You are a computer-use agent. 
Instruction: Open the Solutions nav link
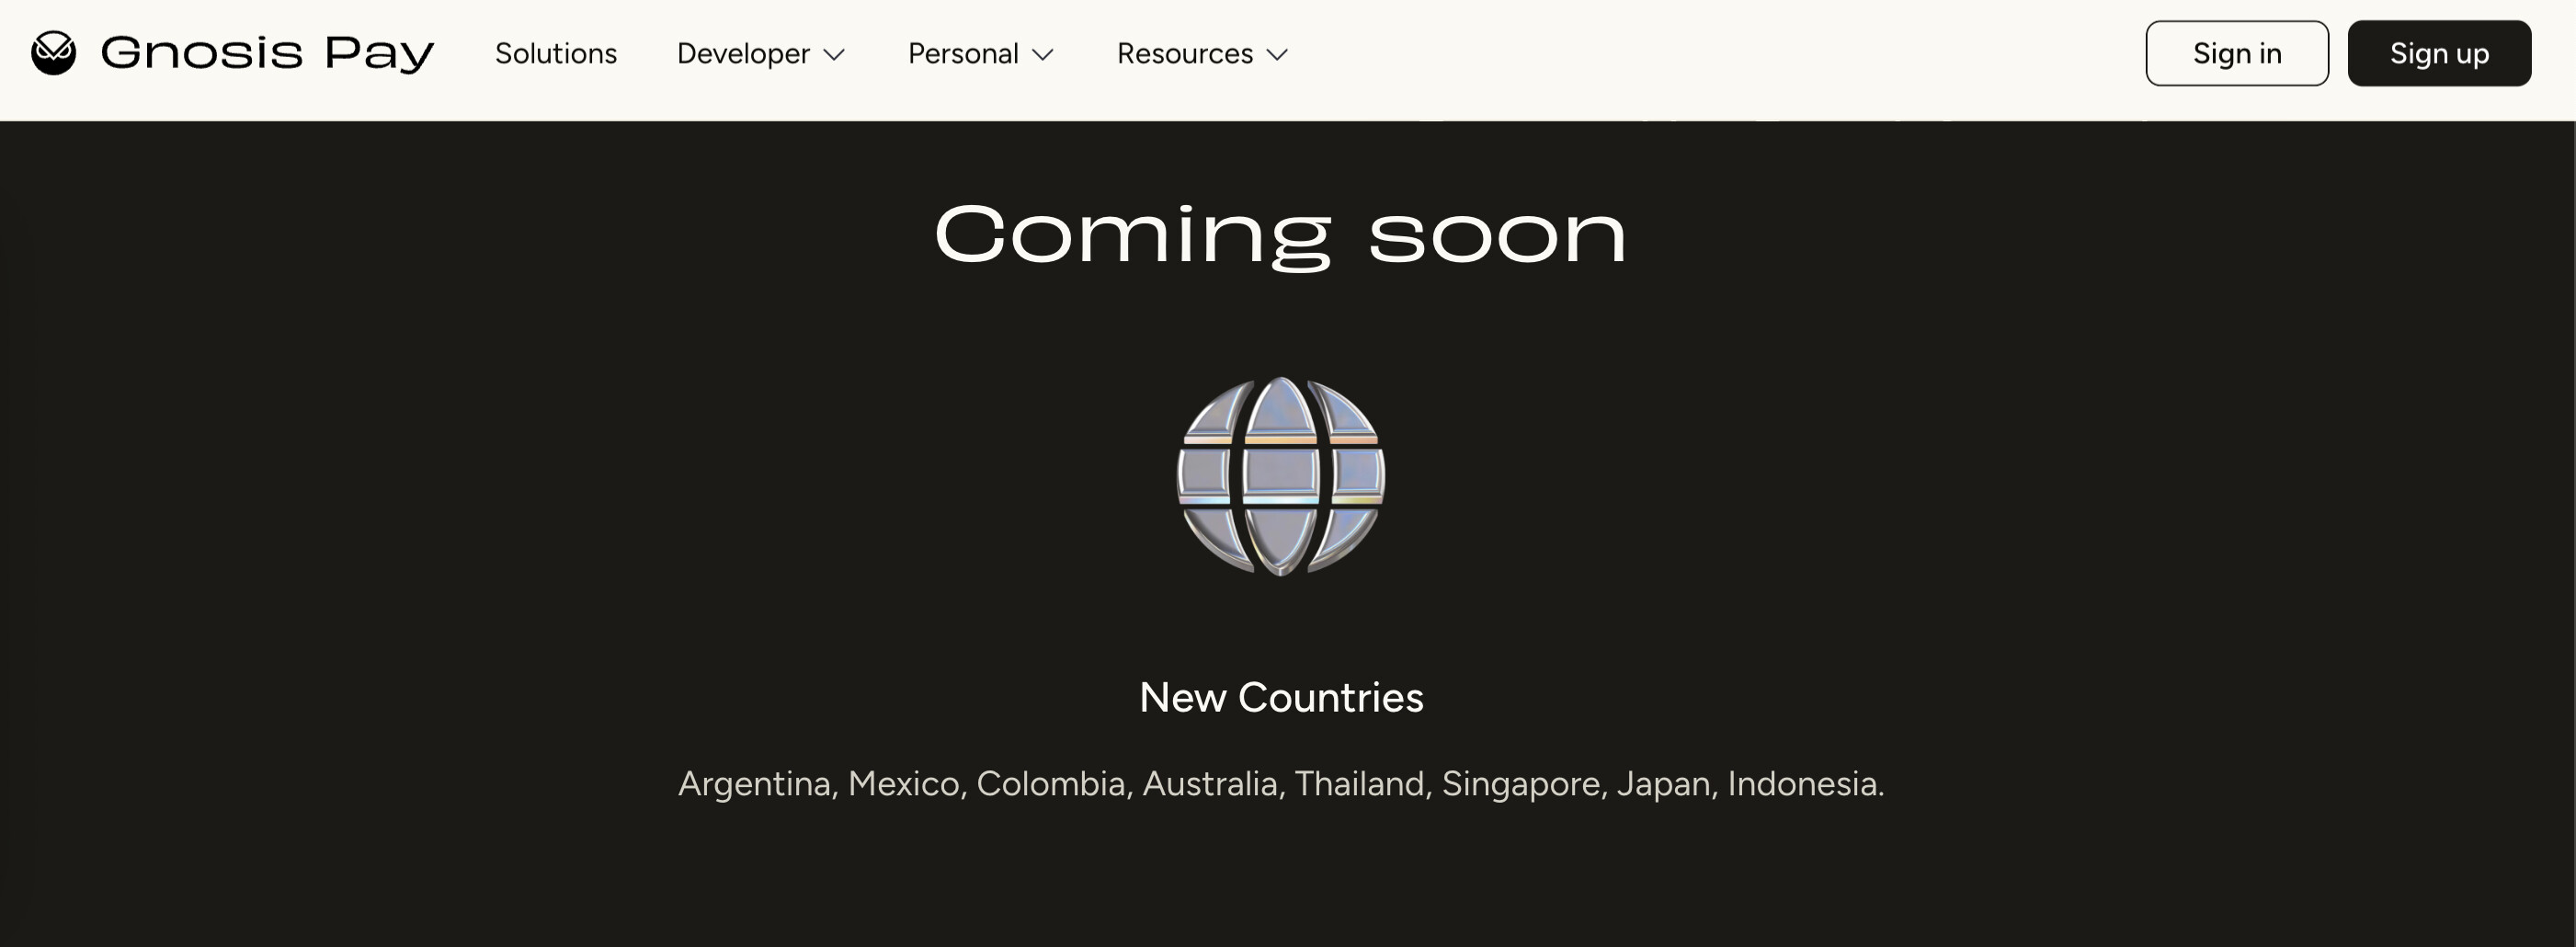point(556,53)
